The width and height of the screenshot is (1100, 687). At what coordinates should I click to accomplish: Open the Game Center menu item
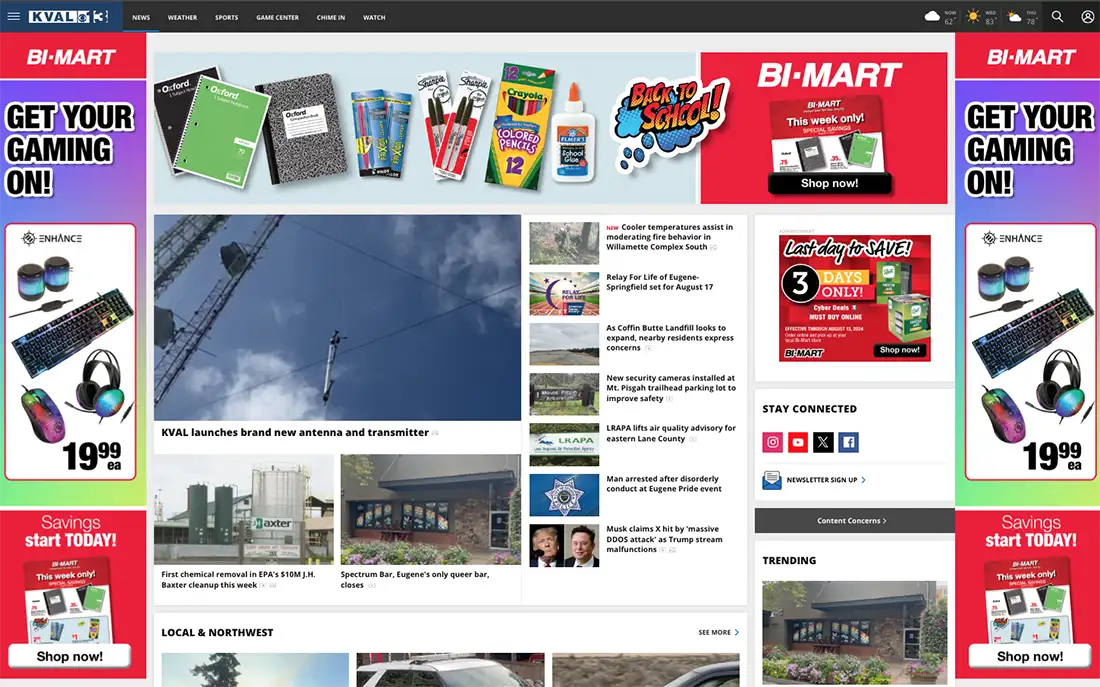pyautogui.click(x=277, y=18)
